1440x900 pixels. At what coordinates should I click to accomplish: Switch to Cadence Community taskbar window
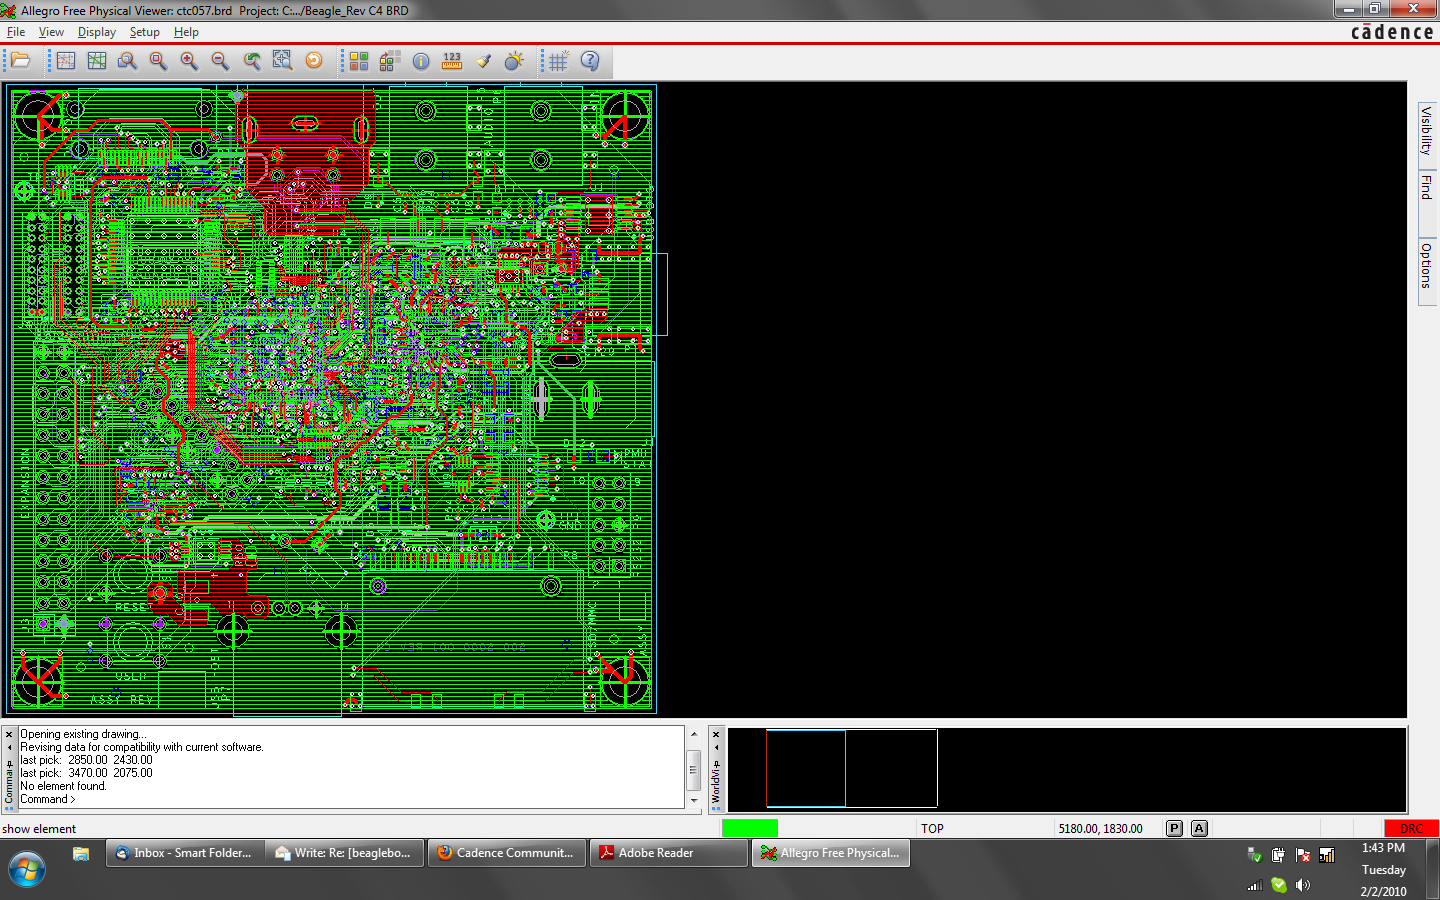click(x=506, y=853)
